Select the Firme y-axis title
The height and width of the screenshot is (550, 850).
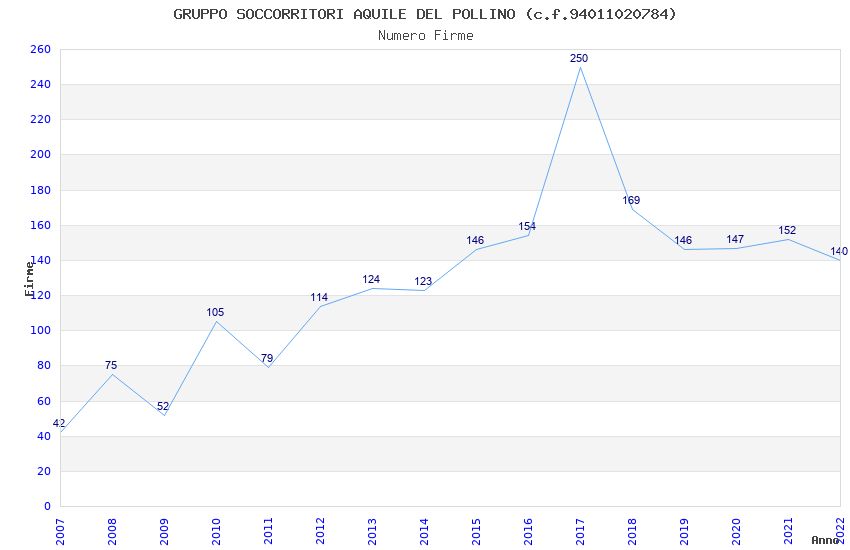29,279
